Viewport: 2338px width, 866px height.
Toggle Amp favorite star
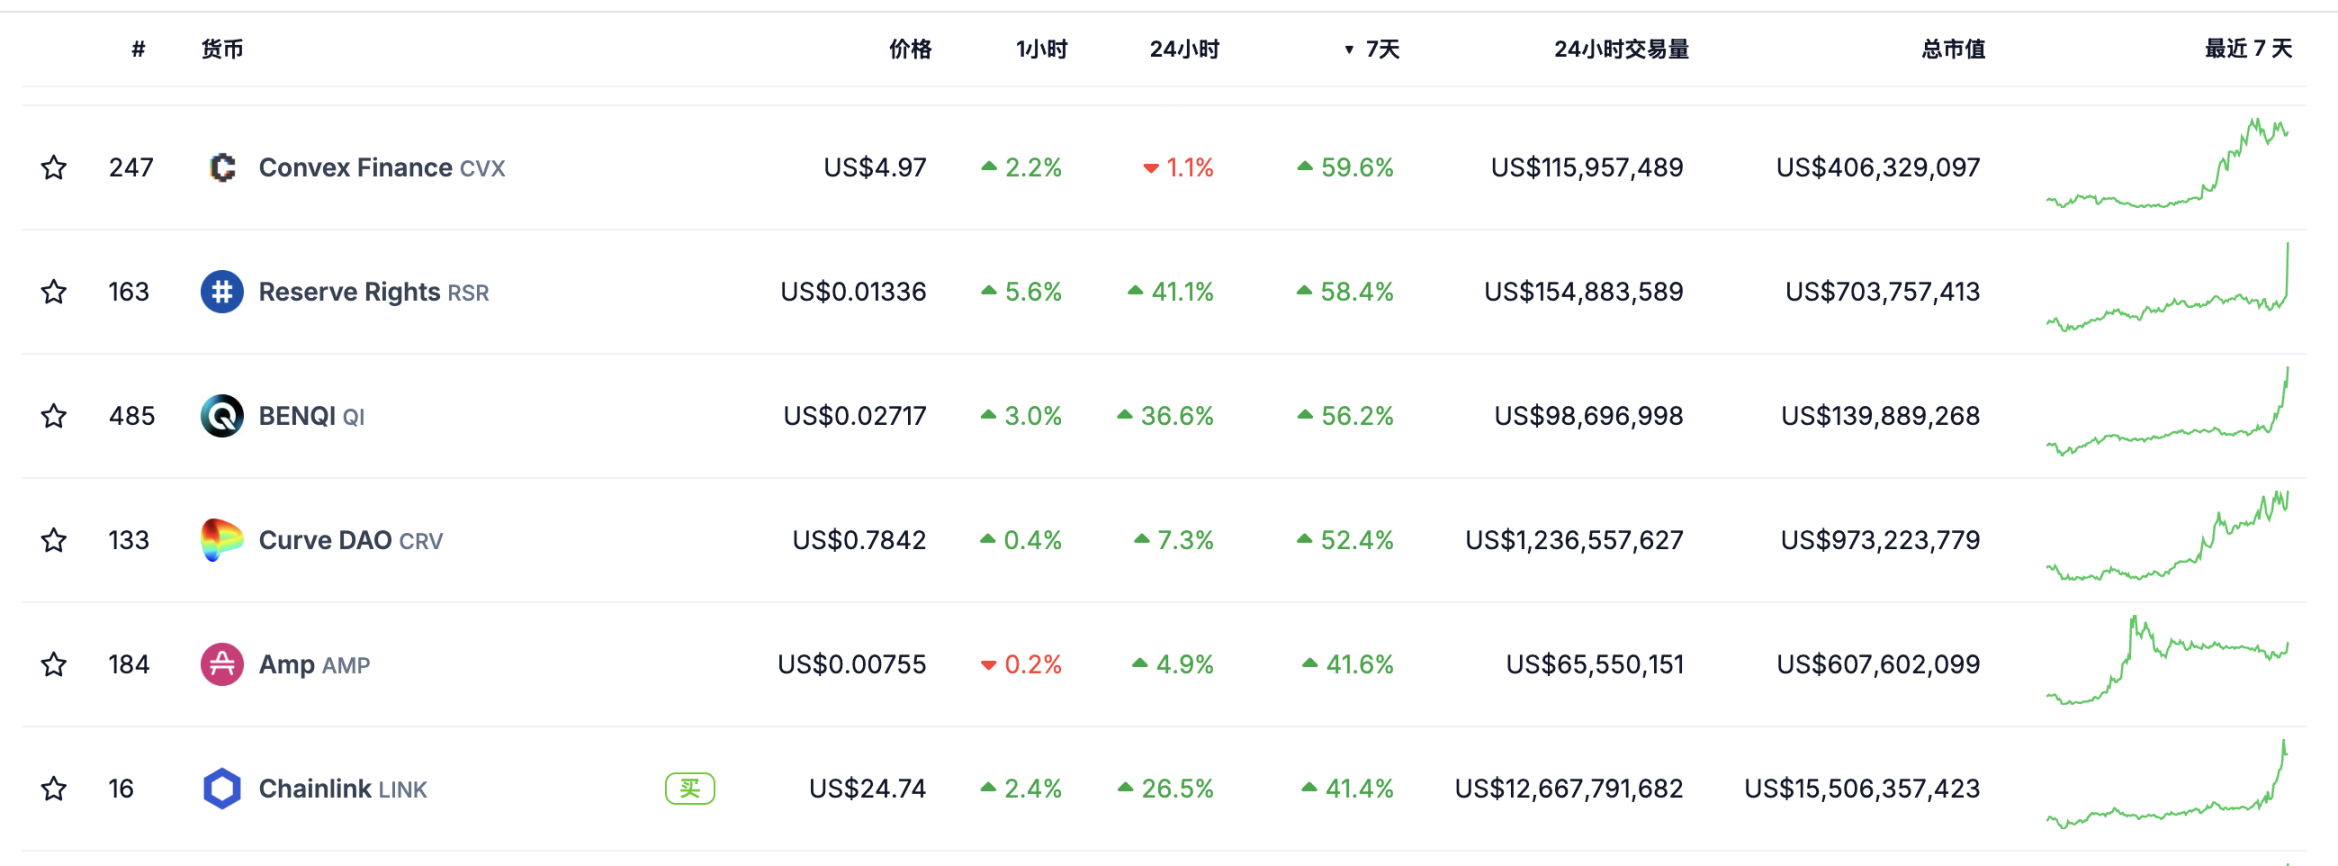pos(53,663)
